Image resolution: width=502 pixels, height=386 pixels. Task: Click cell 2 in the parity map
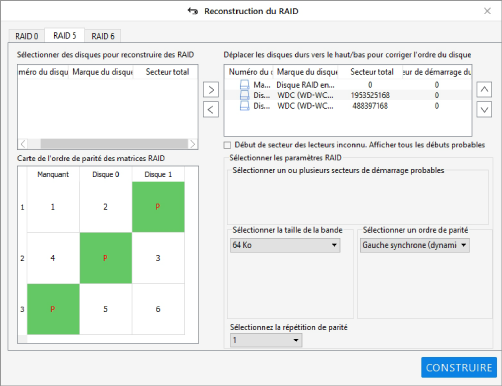click(x=106, y=207)
